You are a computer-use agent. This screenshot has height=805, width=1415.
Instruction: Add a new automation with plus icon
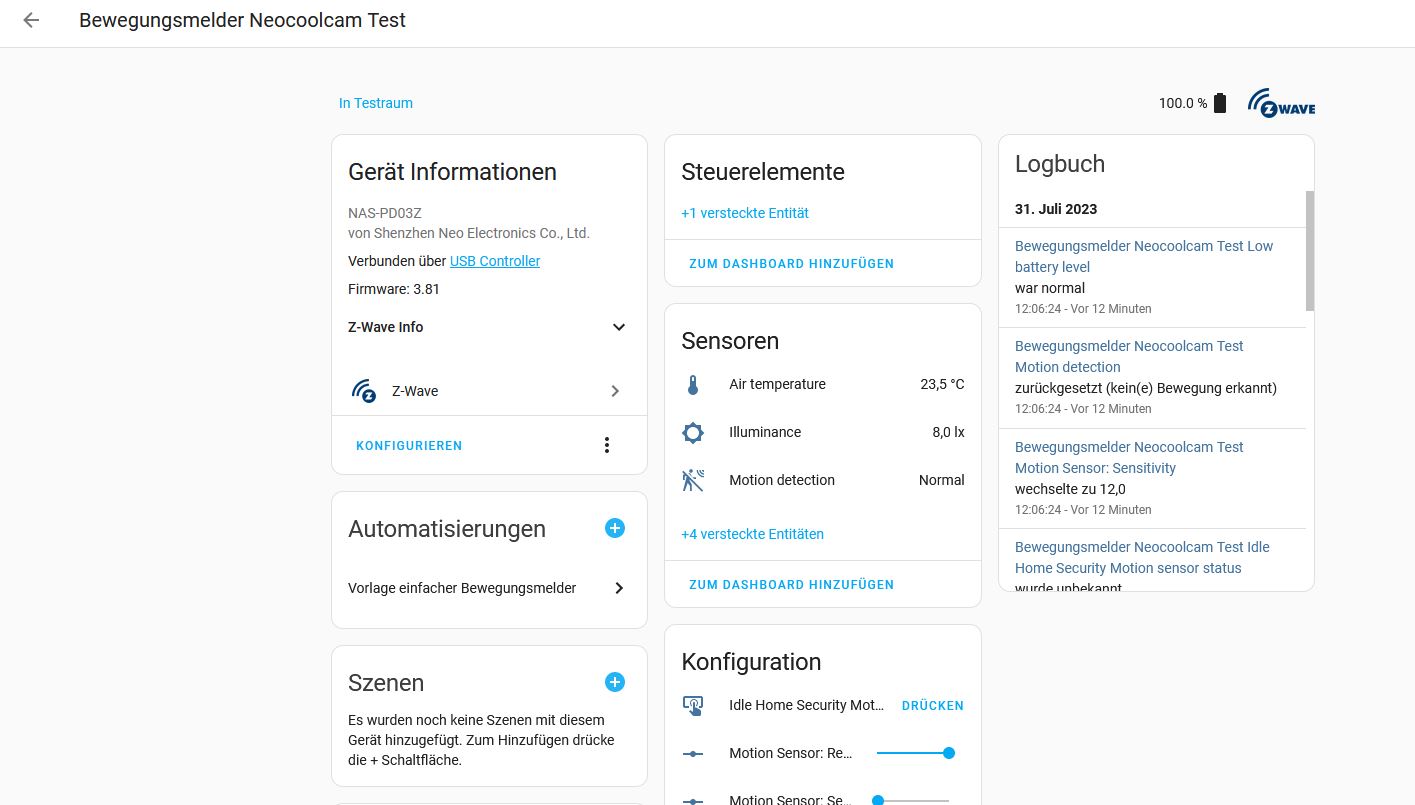coord(615,528)
